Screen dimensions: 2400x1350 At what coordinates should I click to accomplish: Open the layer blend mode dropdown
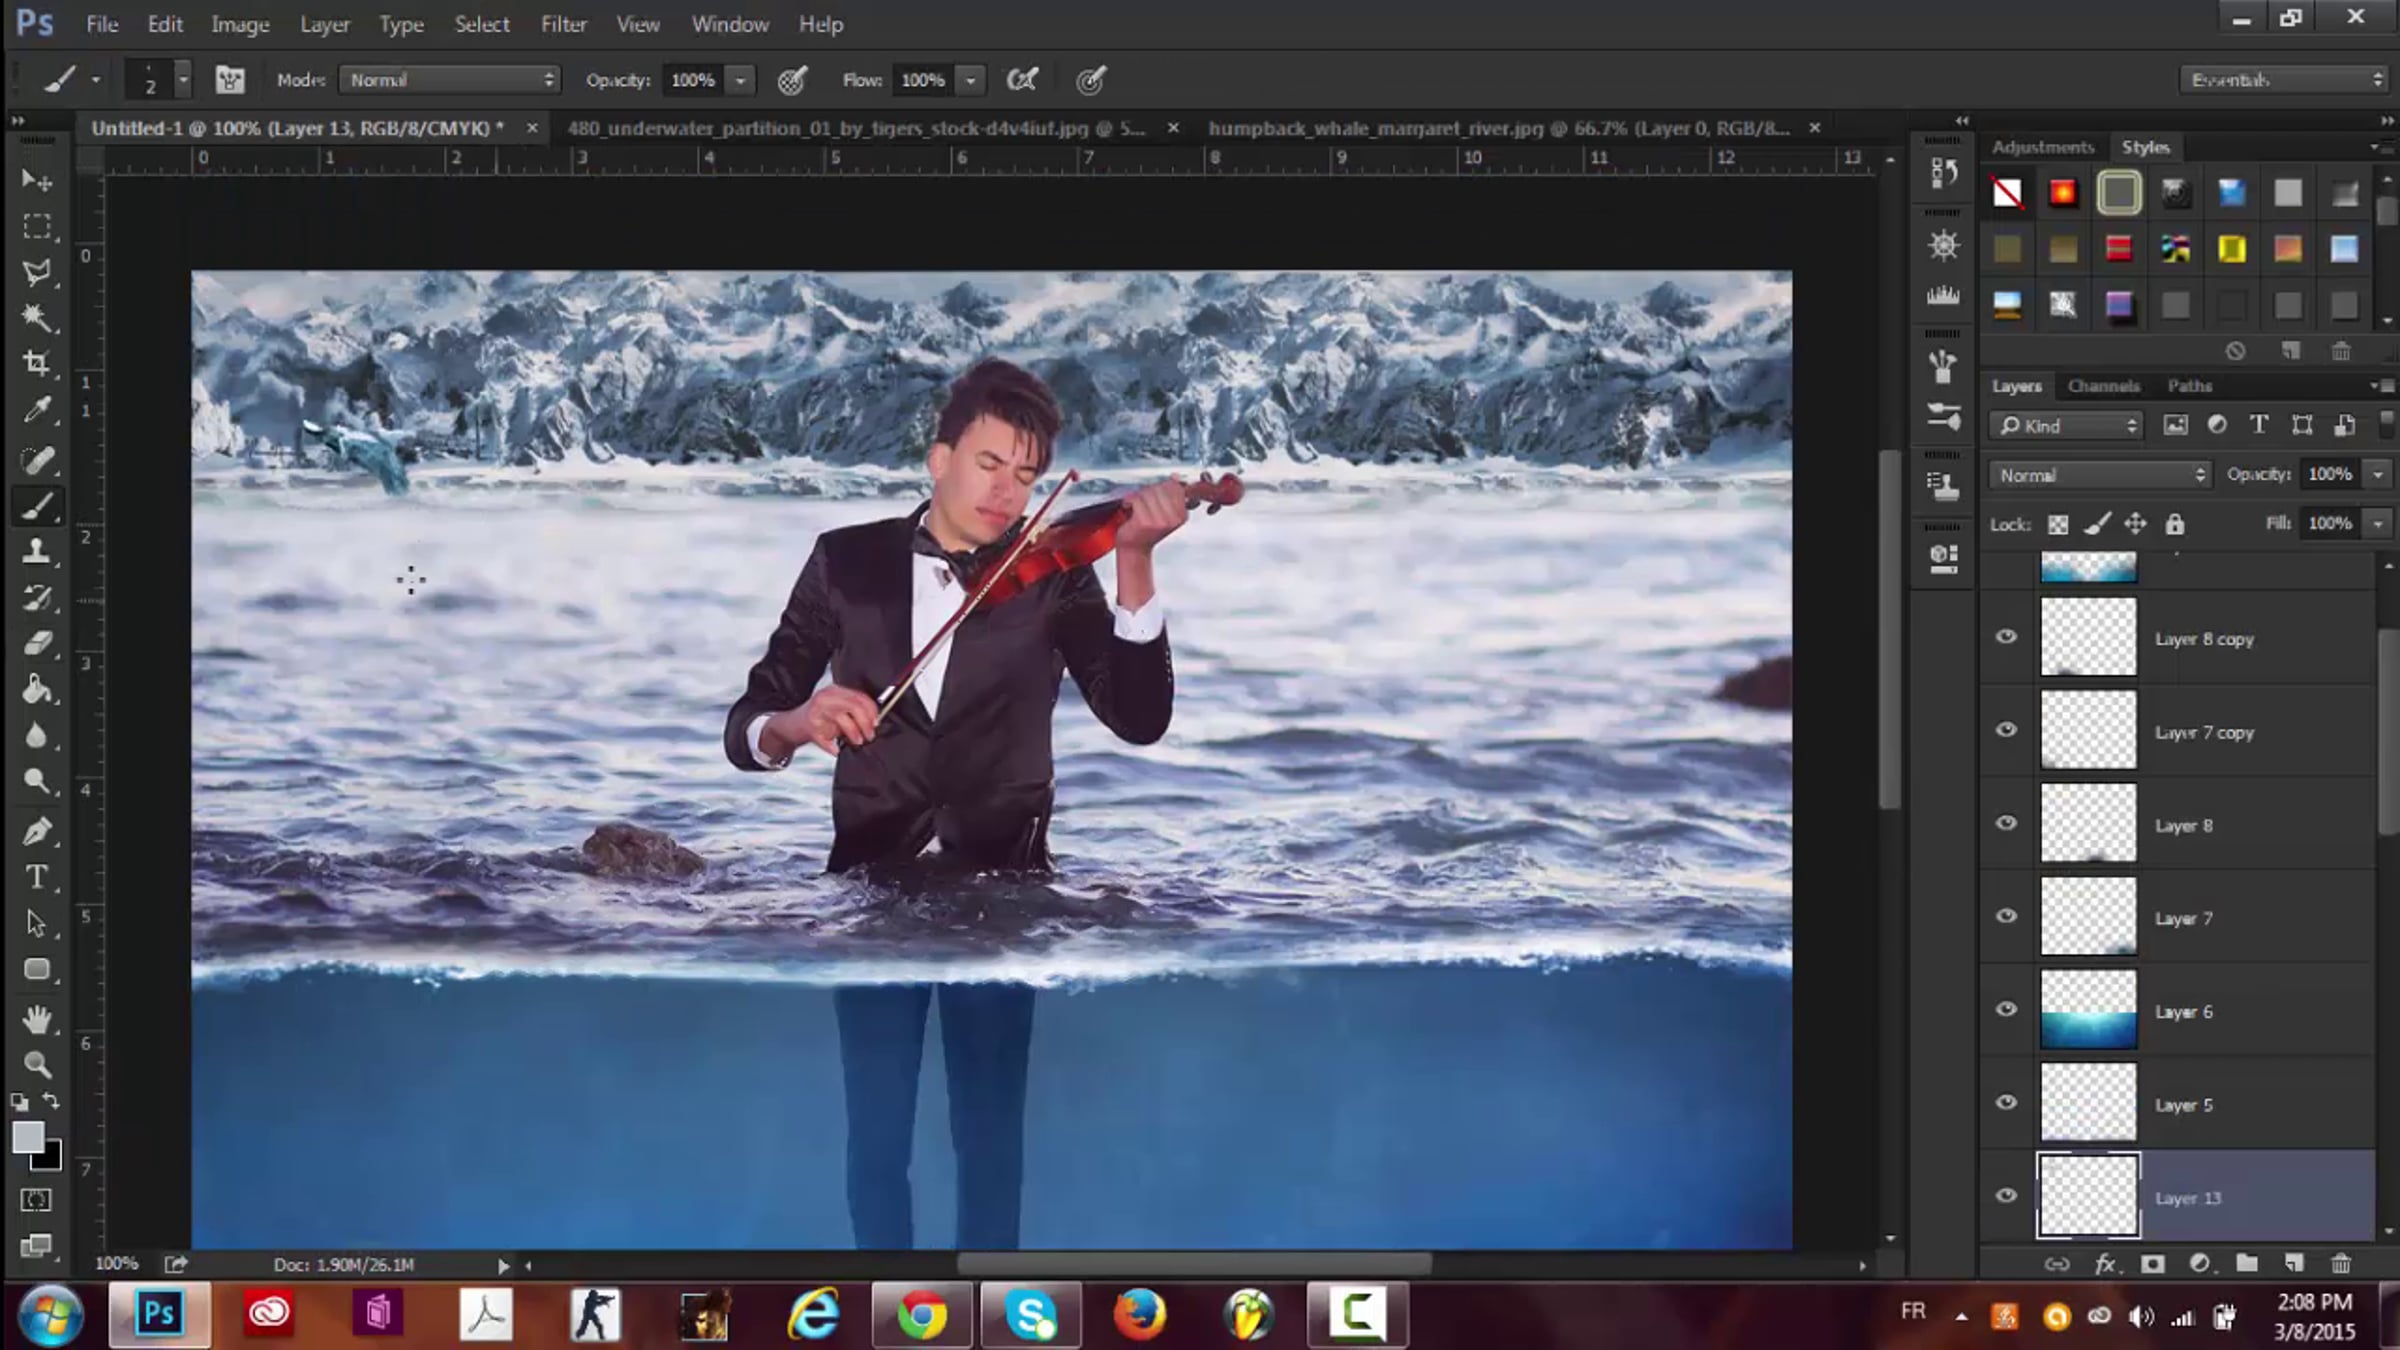[x=2099, y=475]
